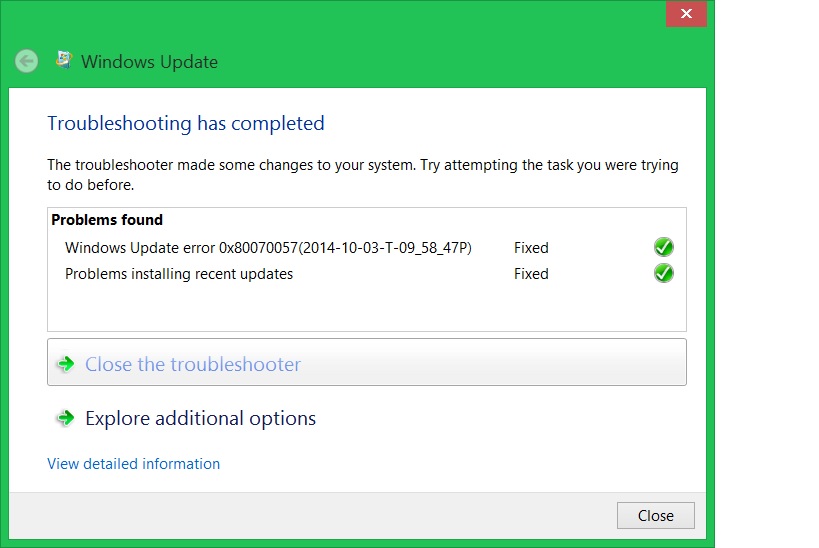
Task: Click Fixed status for error 0x80070057
Action: [x=531, y=248]
